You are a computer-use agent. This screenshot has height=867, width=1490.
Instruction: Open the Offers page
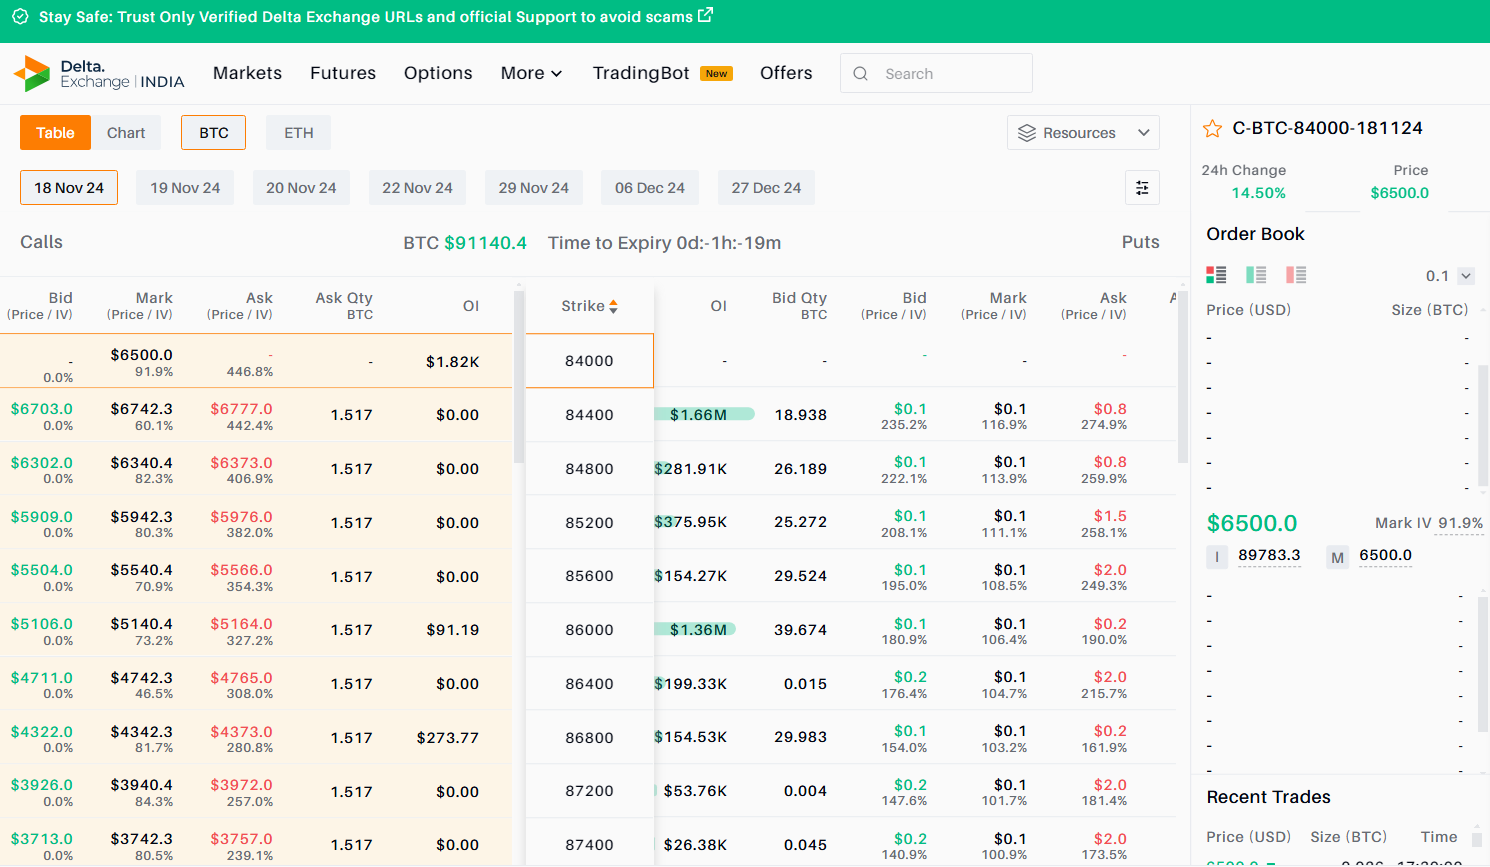tap(786, 73)
